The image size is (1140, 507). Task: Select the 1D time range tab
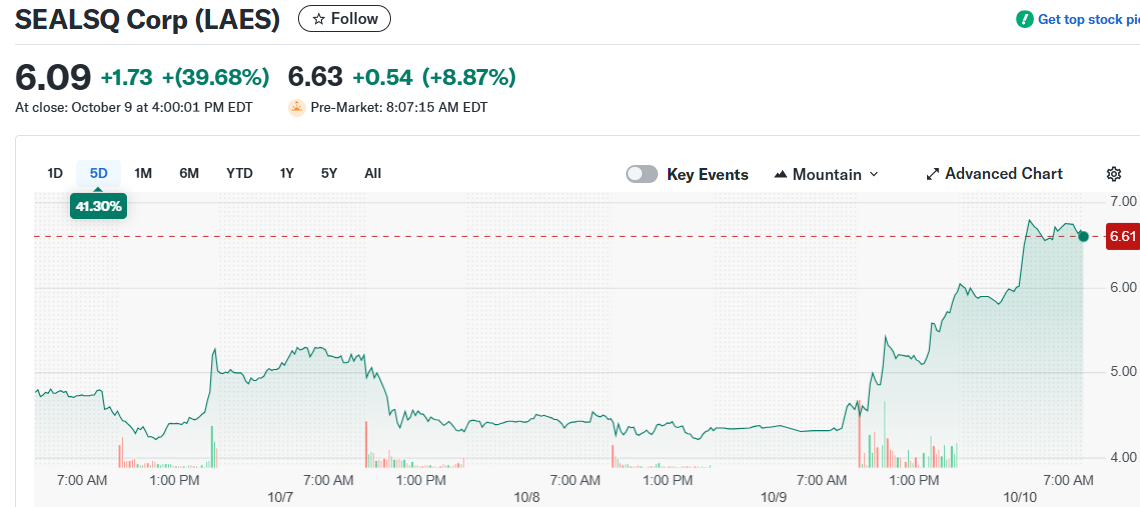tap(55, 173)
